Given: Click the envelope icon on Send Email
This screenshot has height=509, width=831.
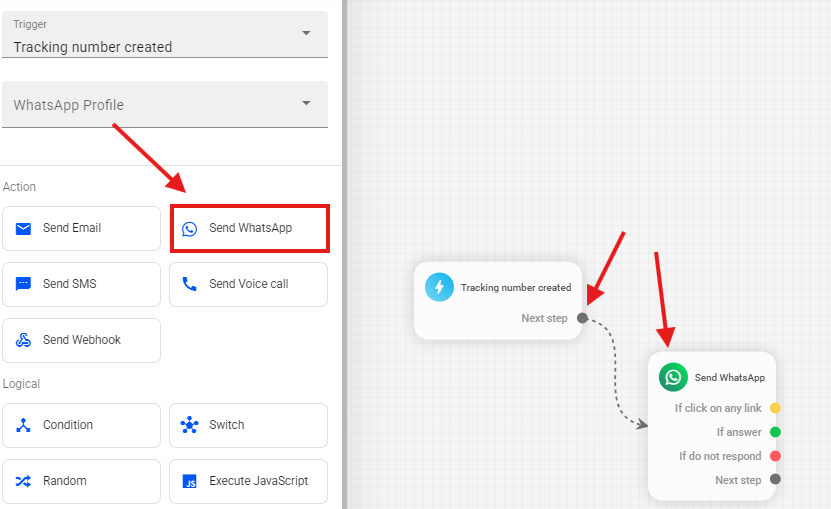Looking at the screenshot, I should point(24,229).
